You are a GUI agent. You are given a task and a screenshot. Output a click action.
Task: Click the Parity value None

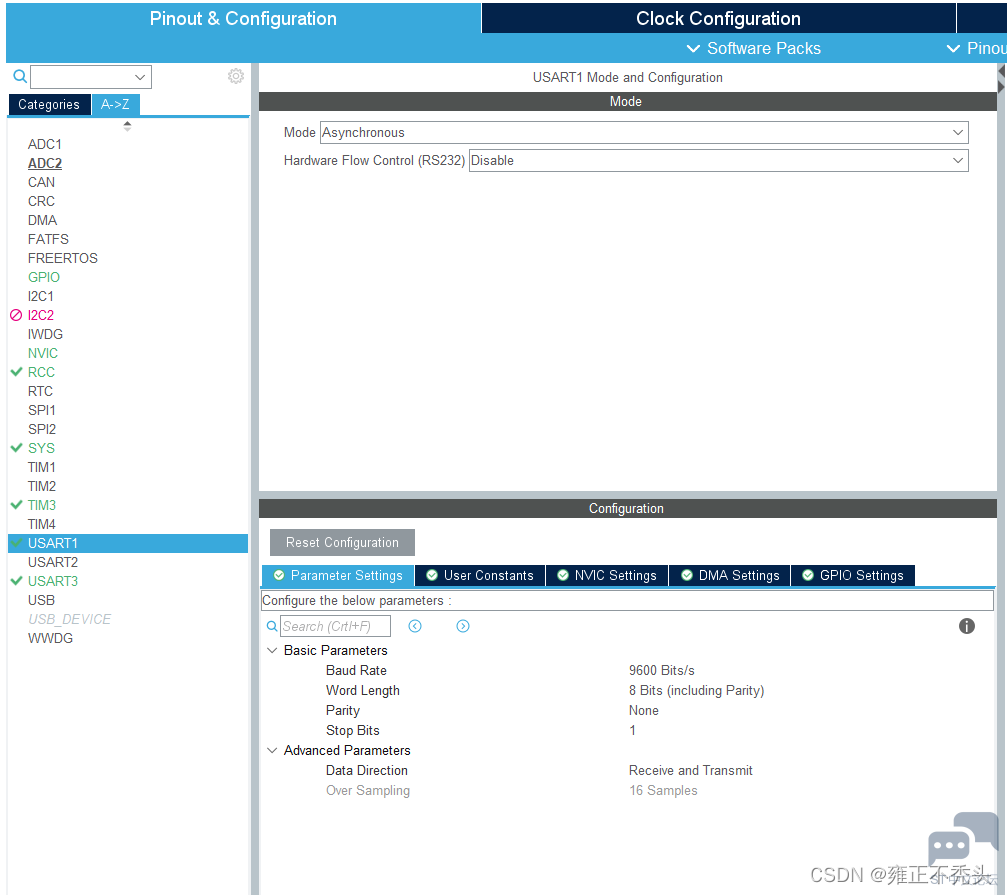[x=644, y=710]
